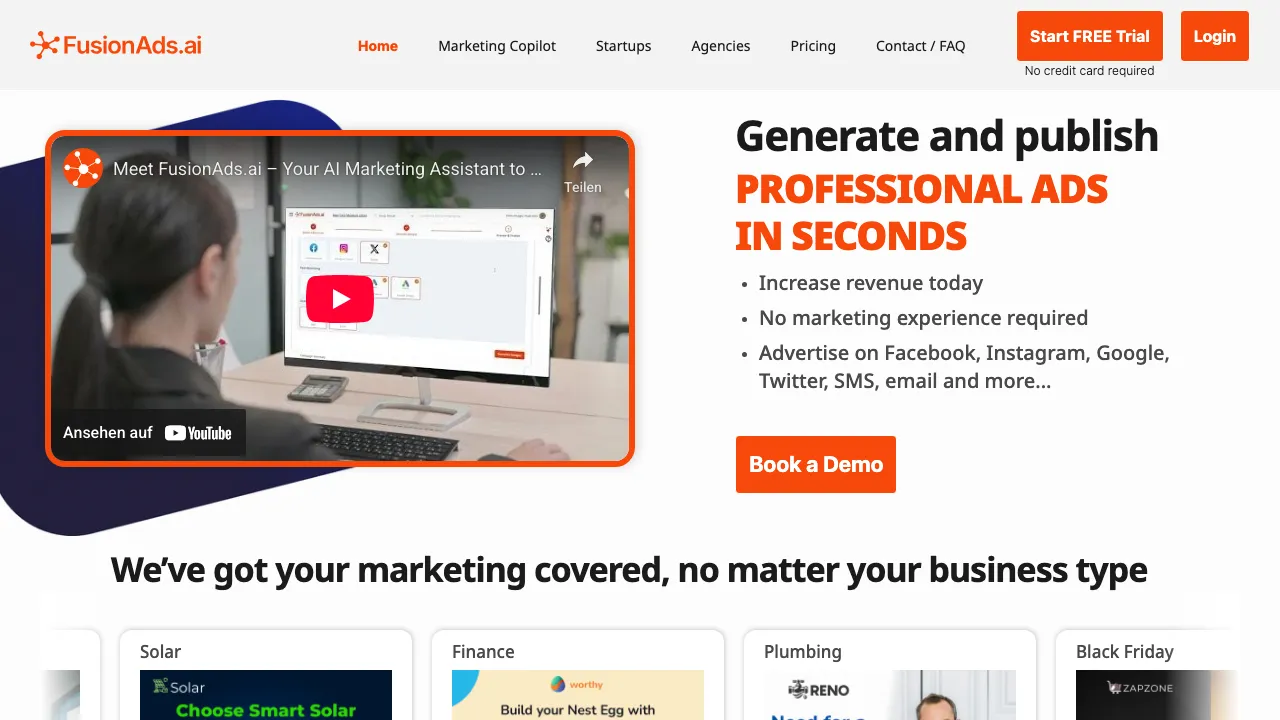Open the channel avatar icon in video header

[83, 168]
